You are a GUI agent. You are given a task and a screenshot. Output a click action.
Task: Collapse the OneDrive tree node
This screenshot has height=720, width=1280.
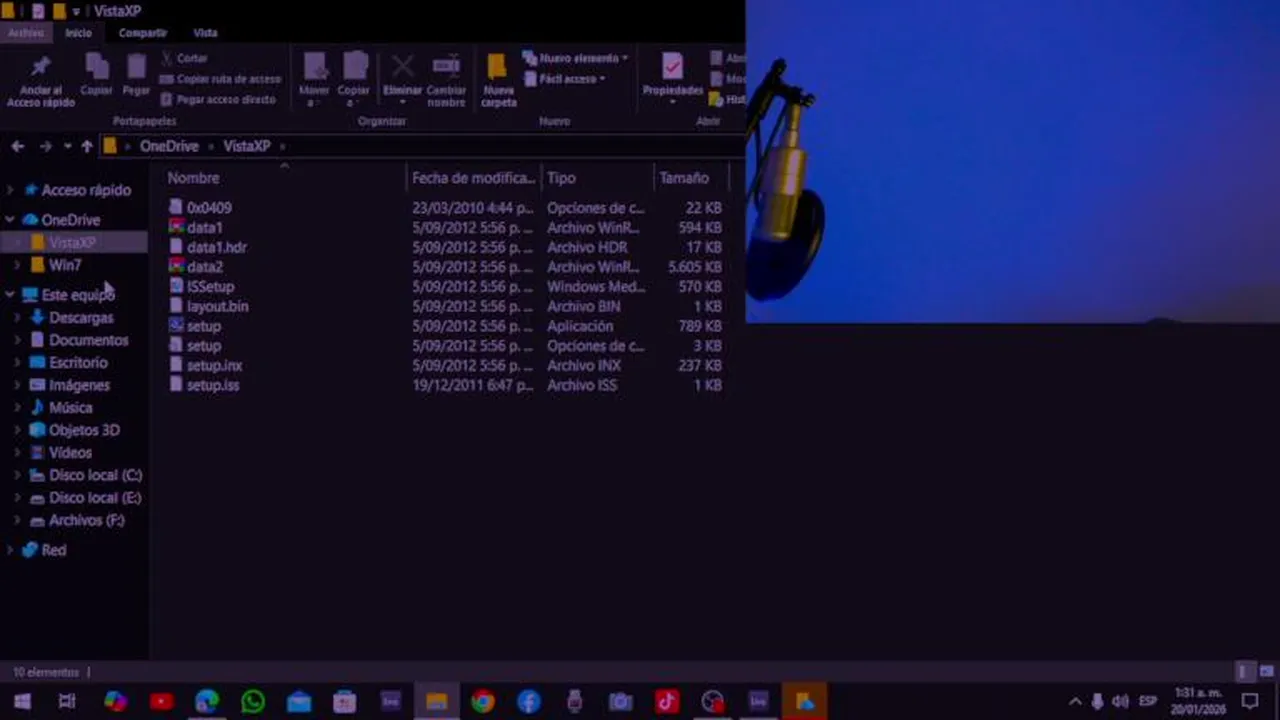tap(10, 220)
